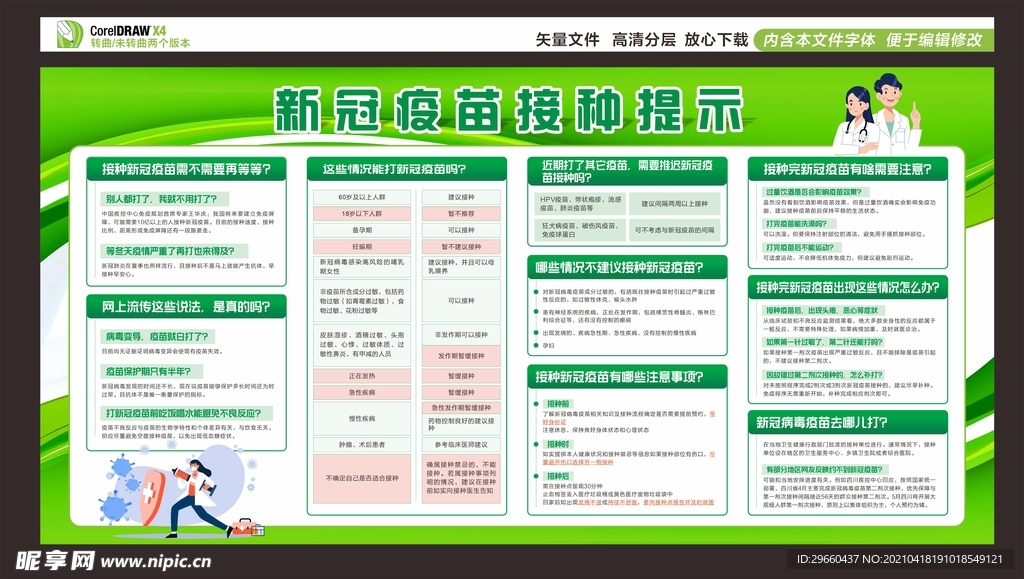Click the table cell "暂不推荐"
The height and width of the screenshot is (579, 1024).
tap(461, 213)
